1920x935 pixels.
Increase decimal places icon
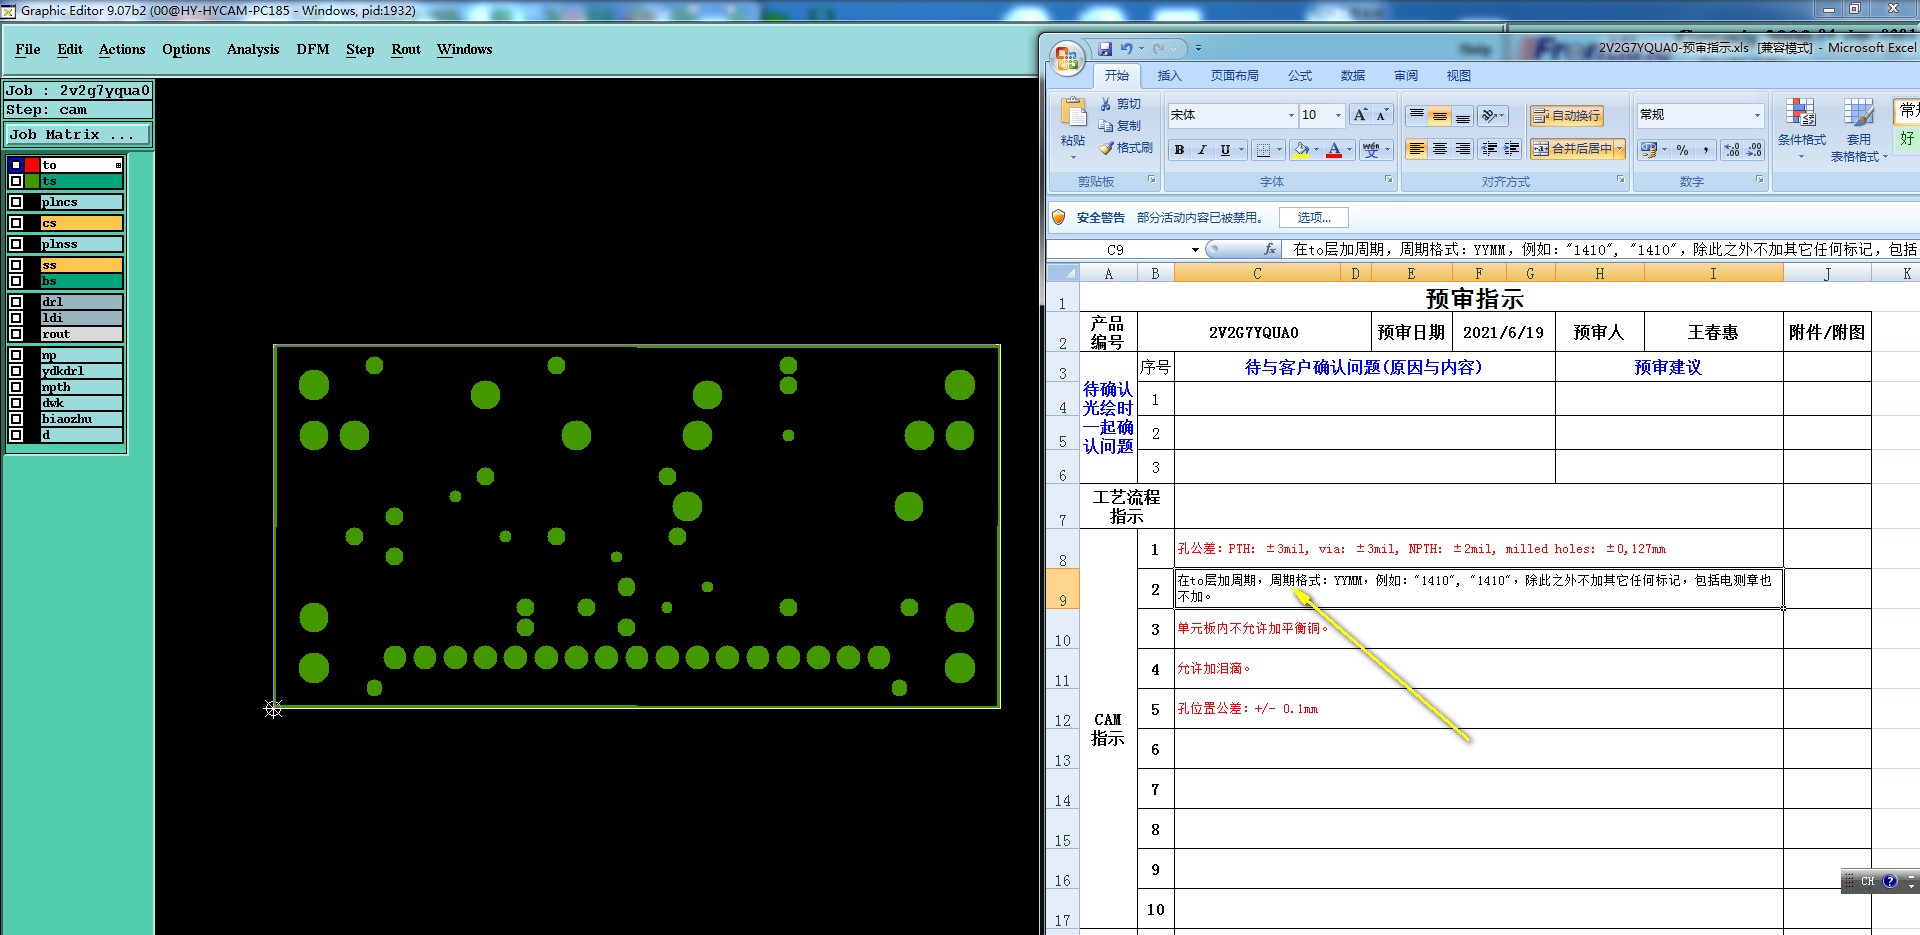[x=1732, y=150]
